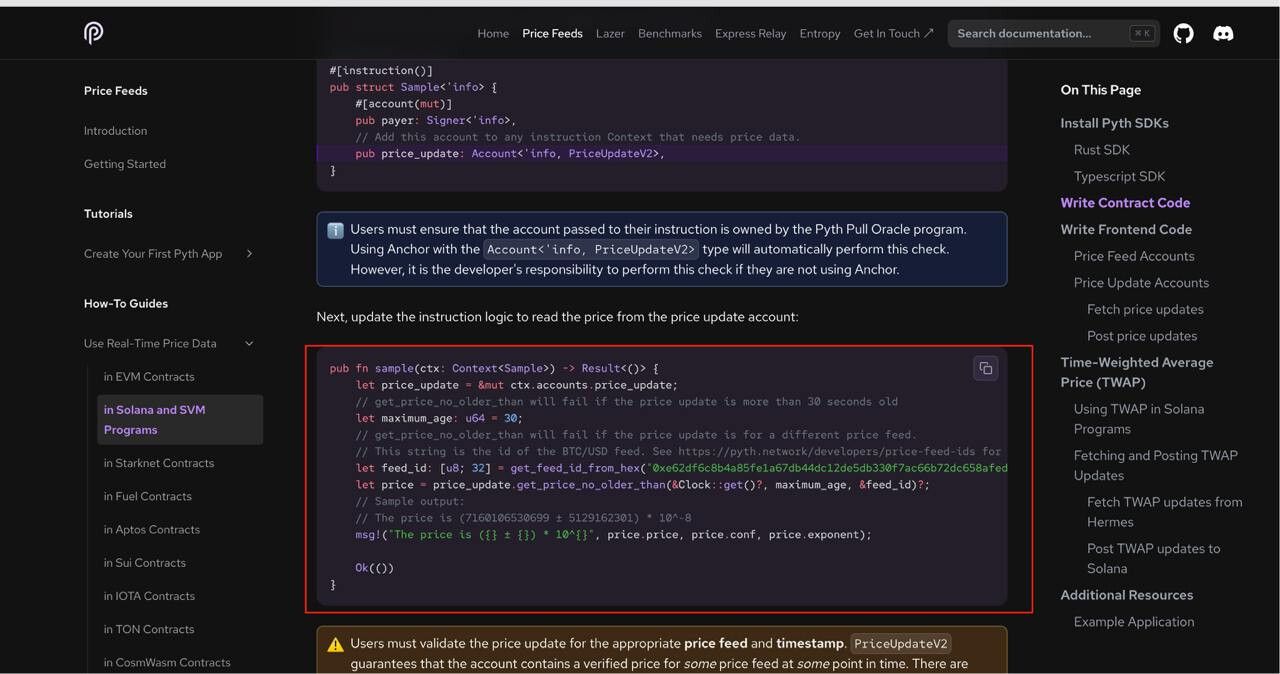The width and height of the screenshot is (1280, 674).
Task: Jump to Fetching and Posting TWAP Updates
Action: pyautogui.click(x=1156, y=465)
